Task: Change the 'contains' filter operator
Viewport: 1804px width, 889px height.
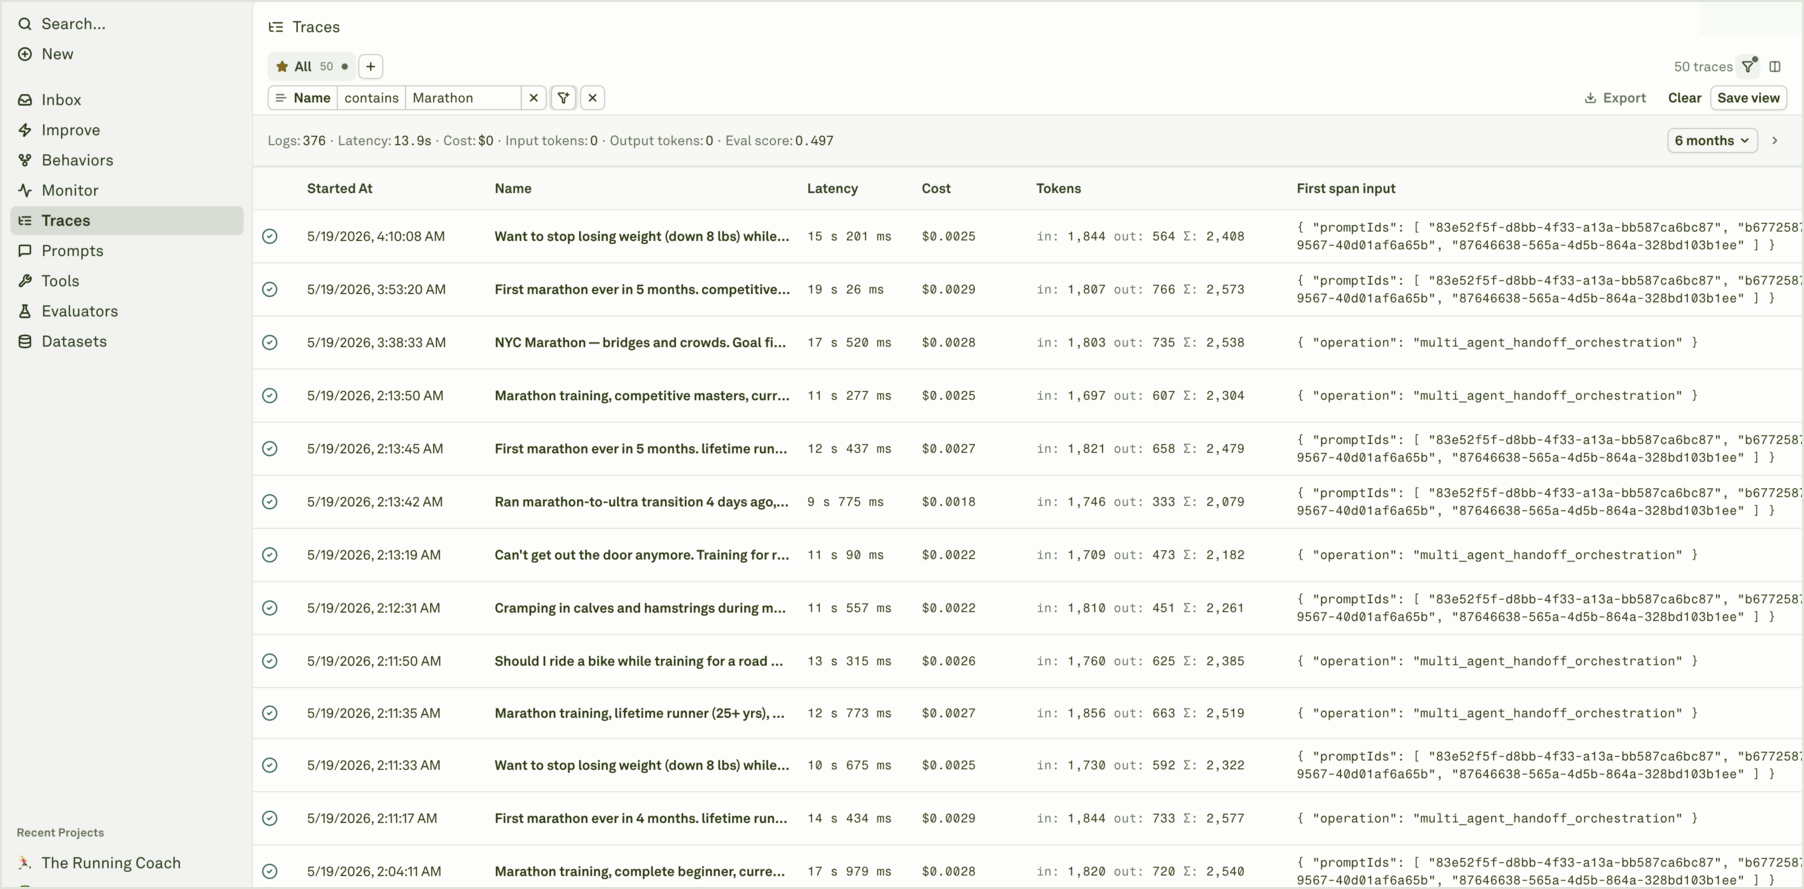Action: 371,98
